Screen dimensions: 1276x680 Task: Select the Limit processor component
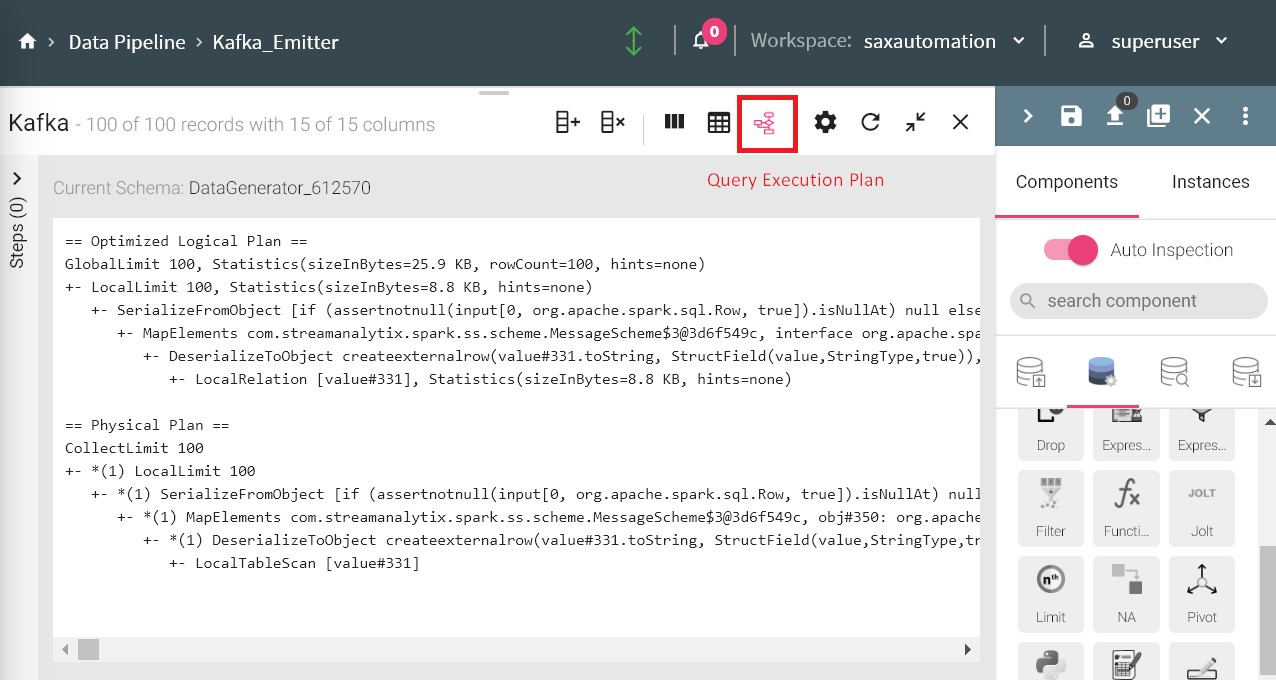(x=1051, y=594)
